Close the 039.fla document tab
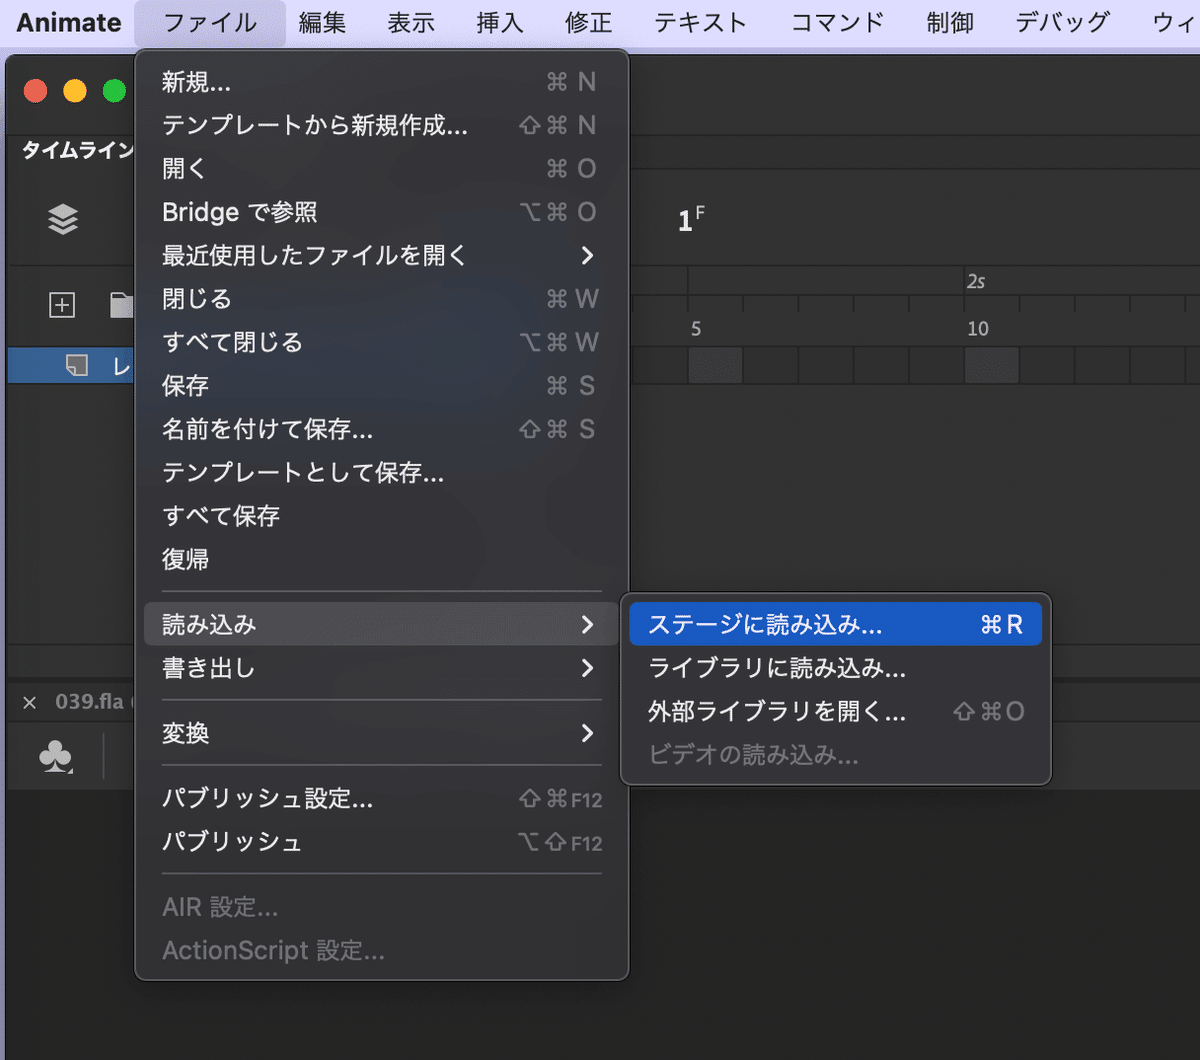1200x1060 pixels. (x=29, y=702)
